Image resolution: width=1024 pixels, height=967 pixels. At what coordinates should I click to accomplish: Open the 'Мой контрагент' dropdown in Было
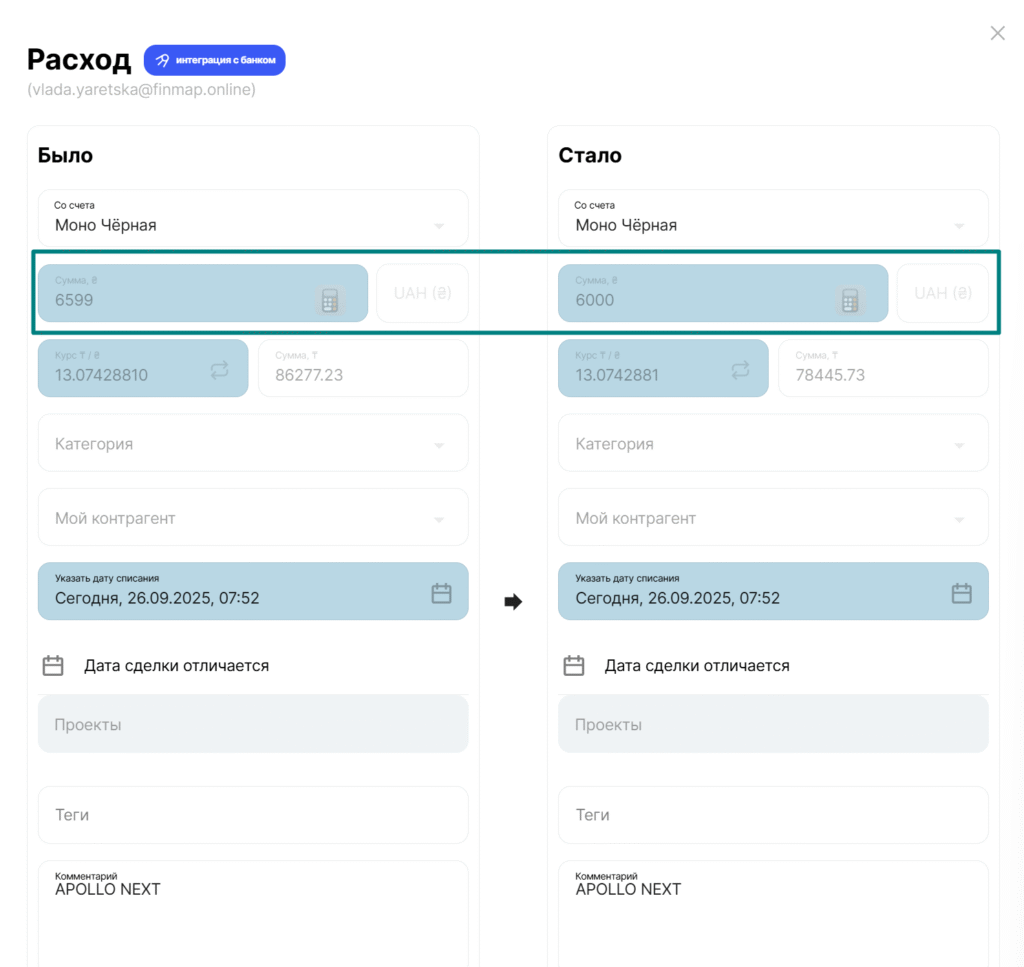tap(439, 520)
